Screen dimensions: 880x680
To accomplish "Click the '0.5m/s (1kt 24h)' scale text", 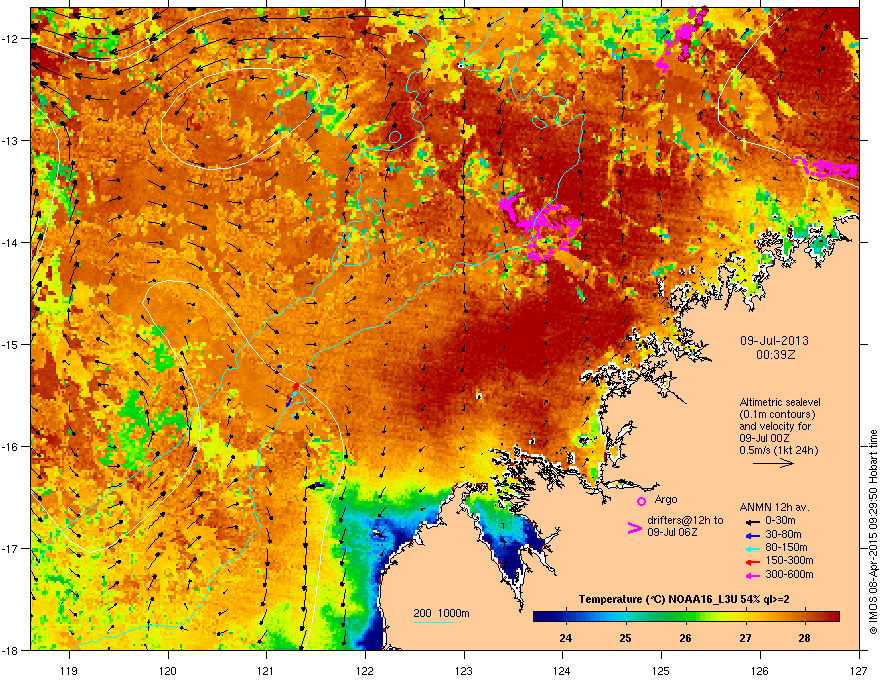I will pos(779,451).
